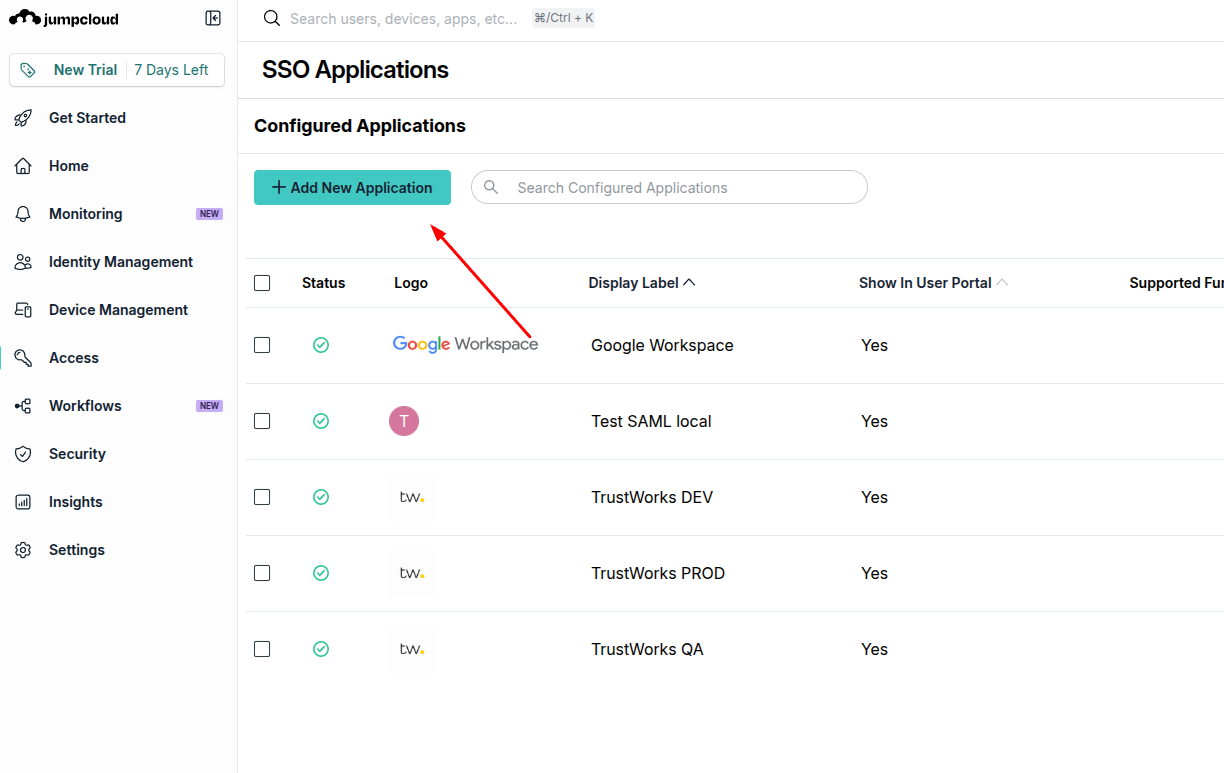Click the TrustWorks DEV logo
The height and width of the screenshot is (773, 1224).
(x=412, y=497)
